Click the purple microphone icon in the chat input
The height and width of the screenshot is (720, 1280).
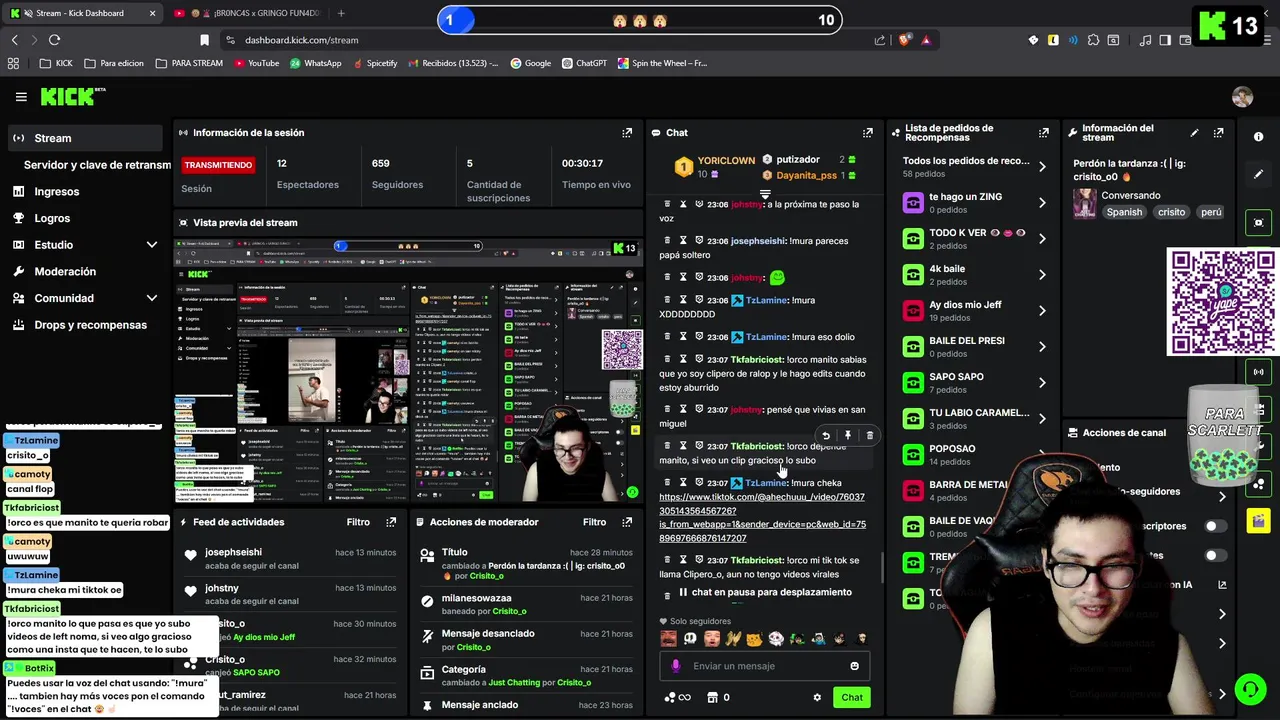[x=676, y=666]
